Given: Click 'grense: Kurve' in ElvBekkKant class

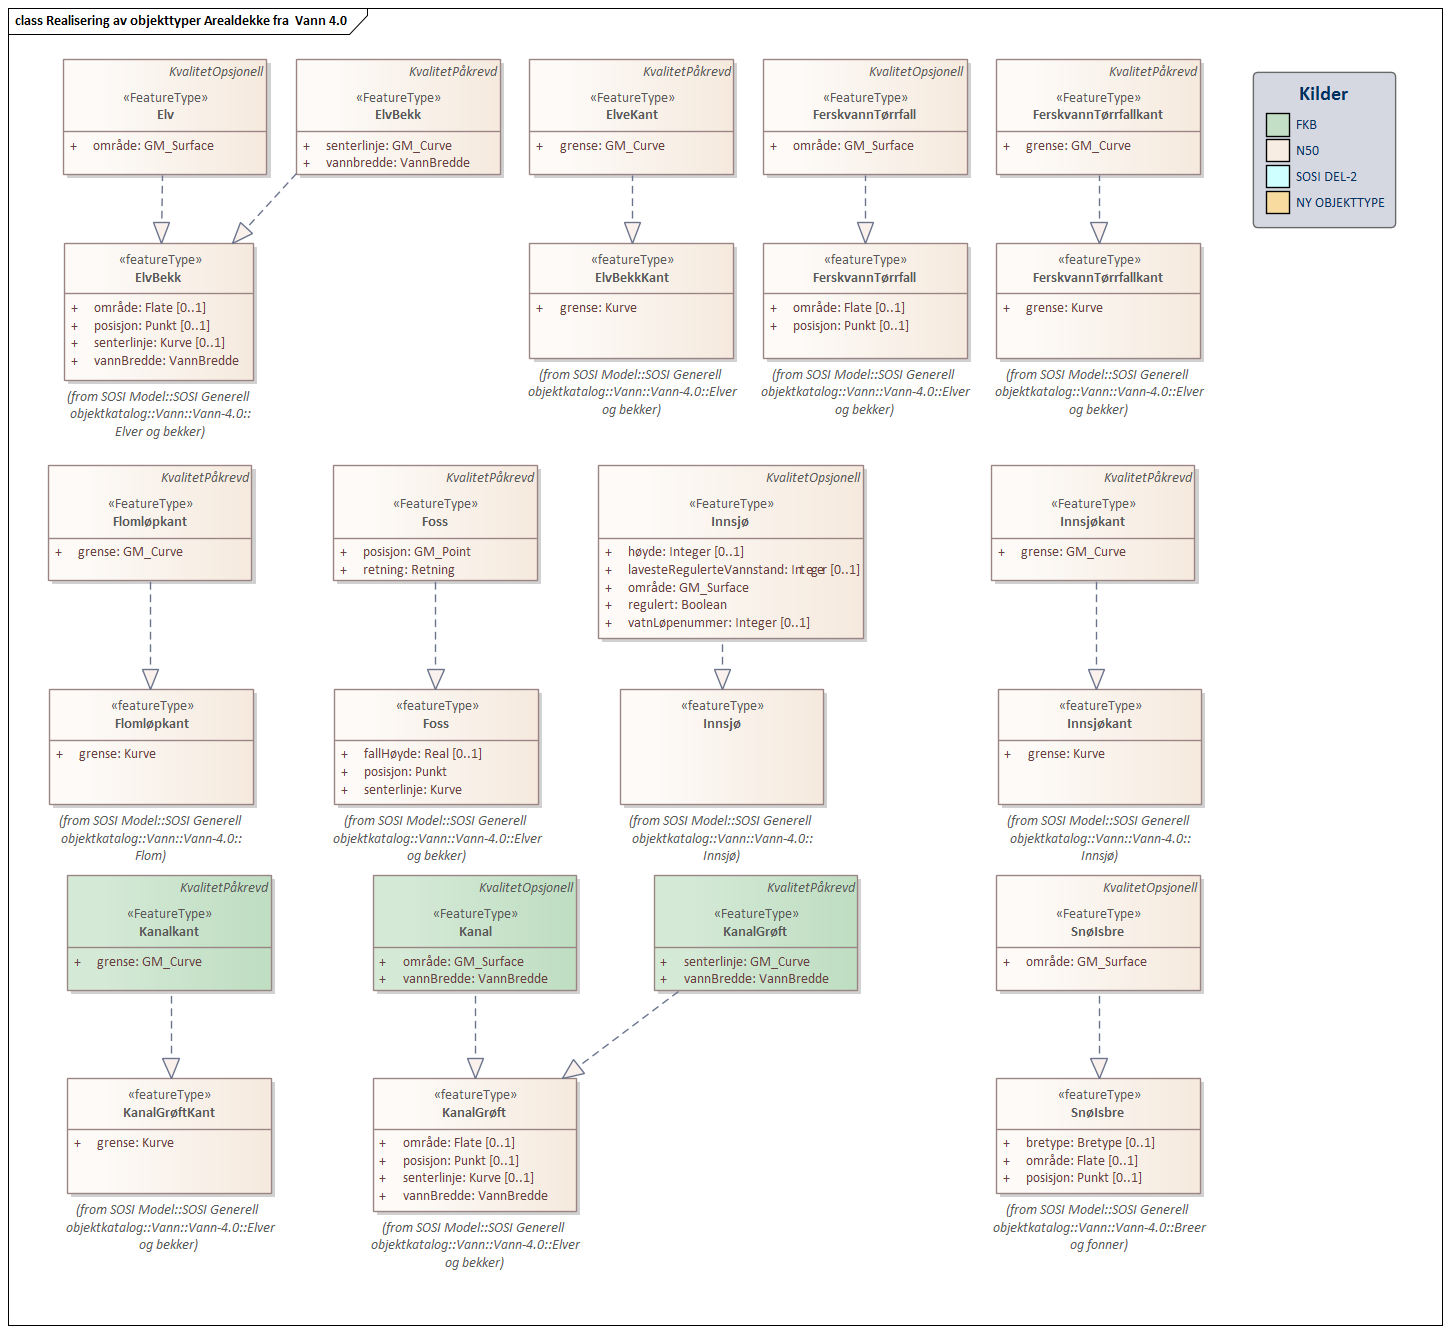Looking at the screenshot, I should click(x=598, y=308).
